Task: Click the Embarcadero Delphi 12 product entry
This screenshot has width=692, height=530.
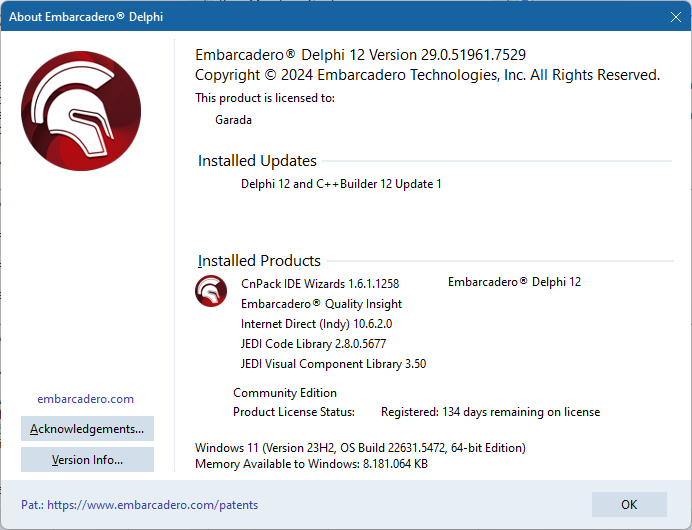Action: [x=514, y=282]
